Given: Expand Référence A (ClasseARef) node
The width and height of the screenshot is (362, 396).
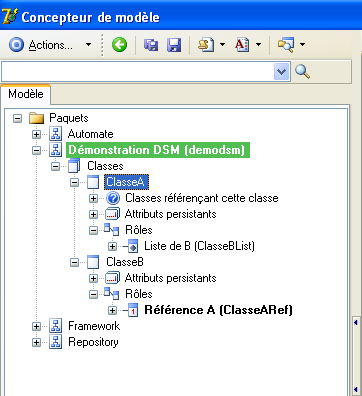Looking at the screenshot, I should 112,310.
